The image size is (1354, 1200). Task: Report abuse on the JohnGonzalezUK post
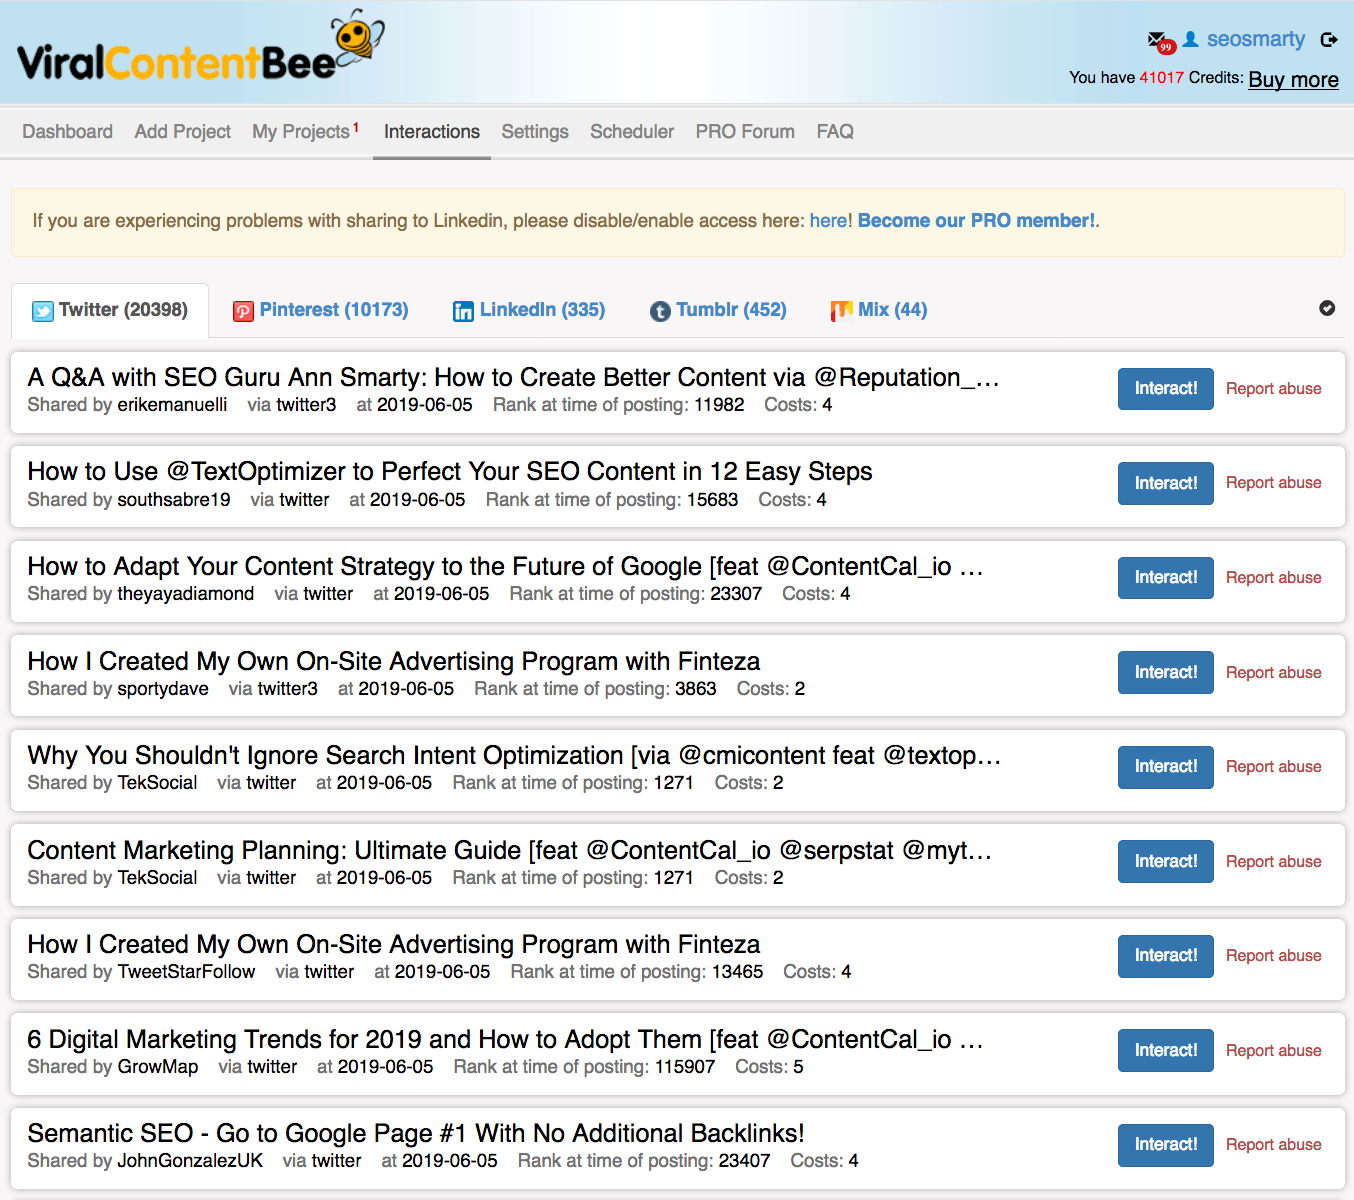click(x=1273, y=1145)
